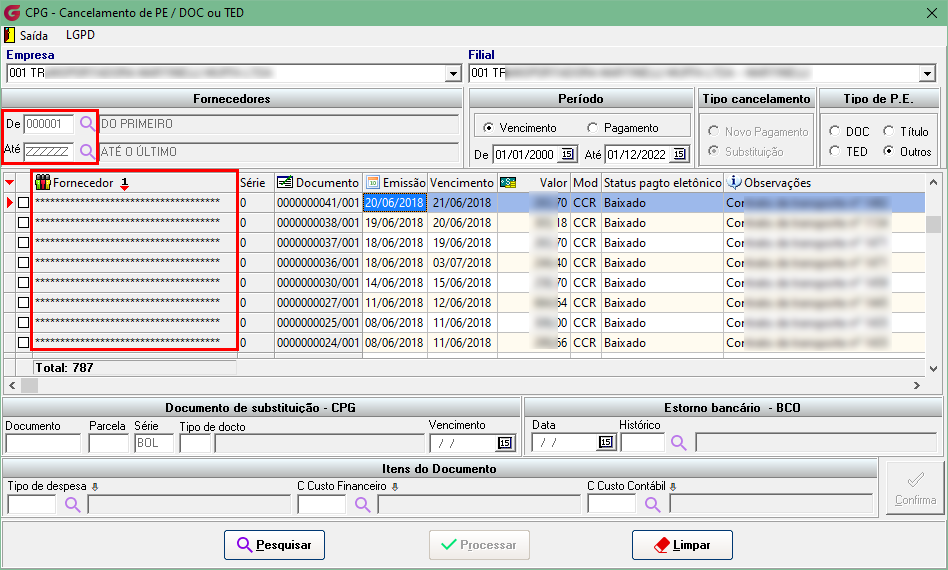
Task: Click the Observações column info icon
Action: tap(734, 181)
